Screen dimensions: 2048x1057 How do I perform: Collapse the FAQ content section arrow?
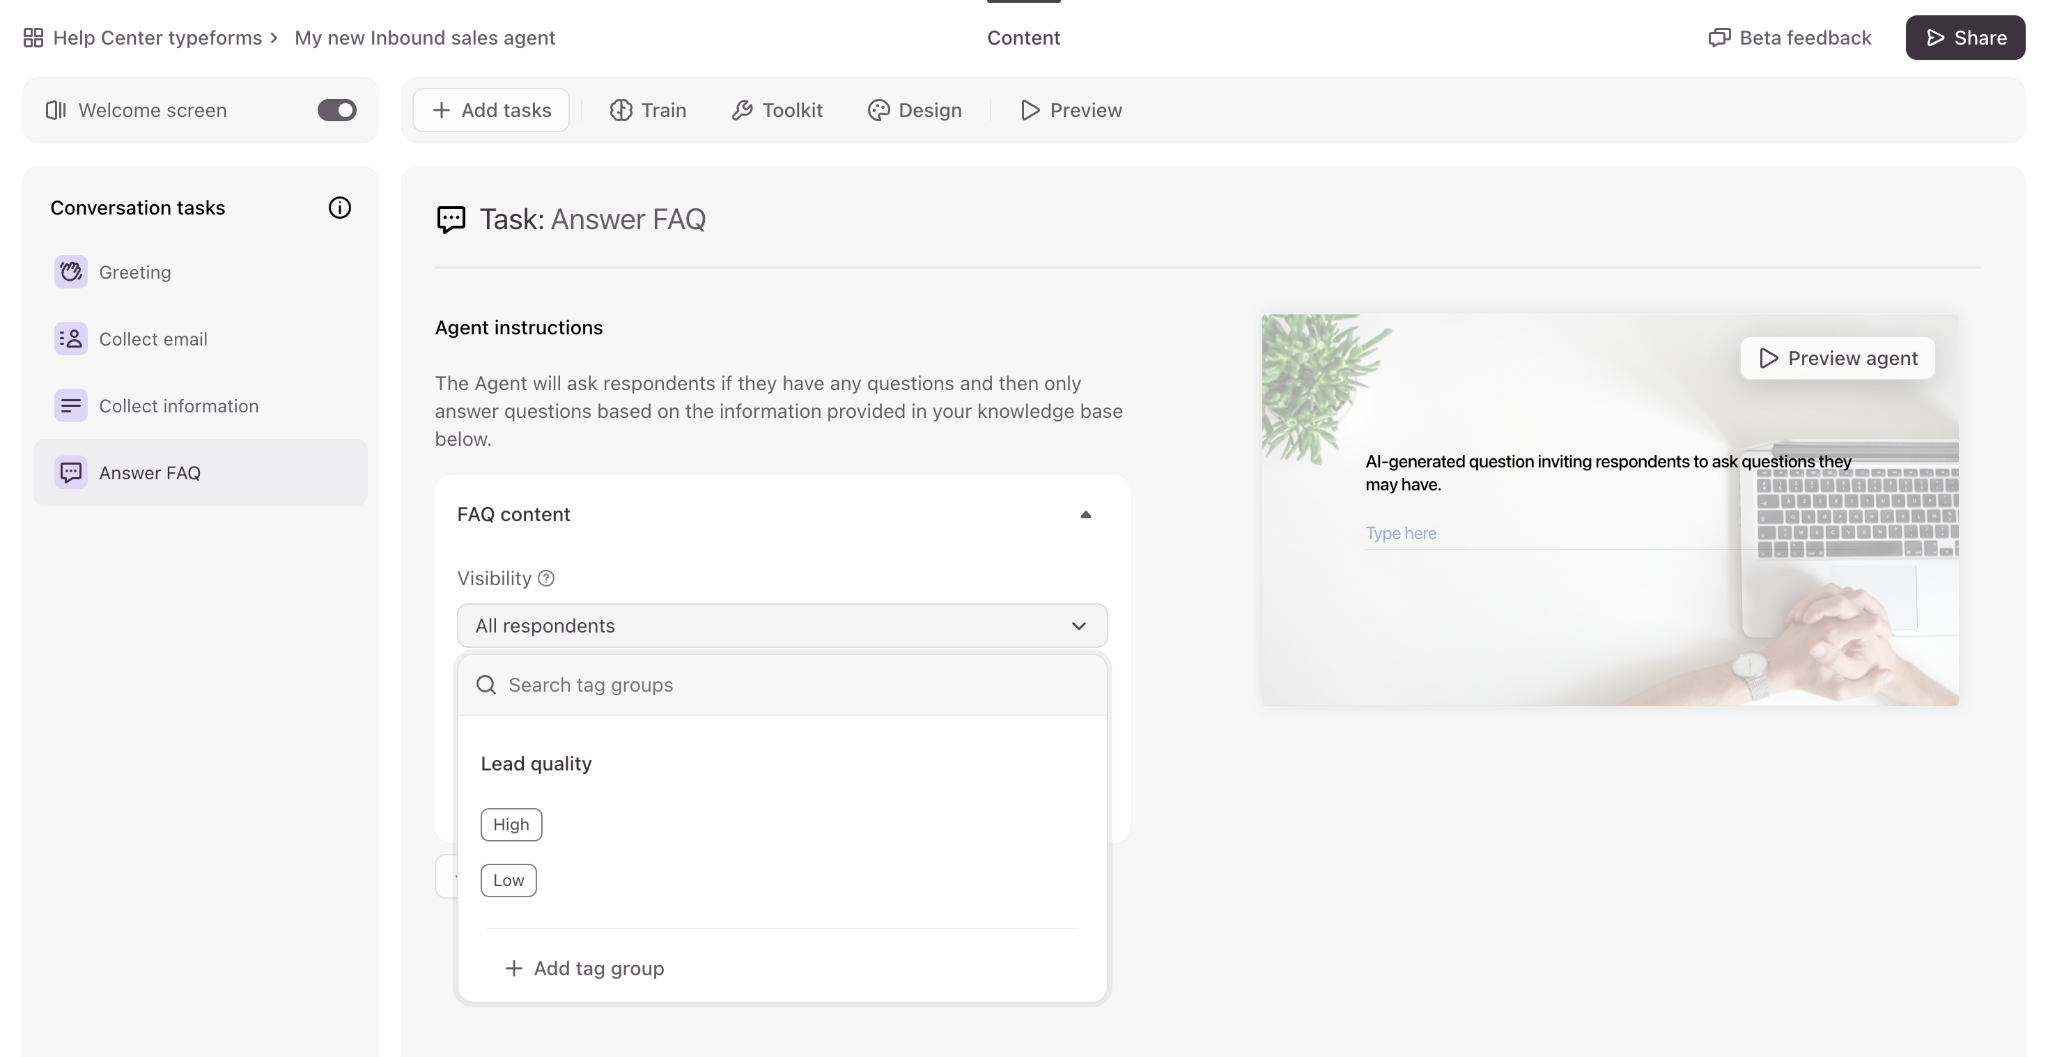click(1085, 515)
